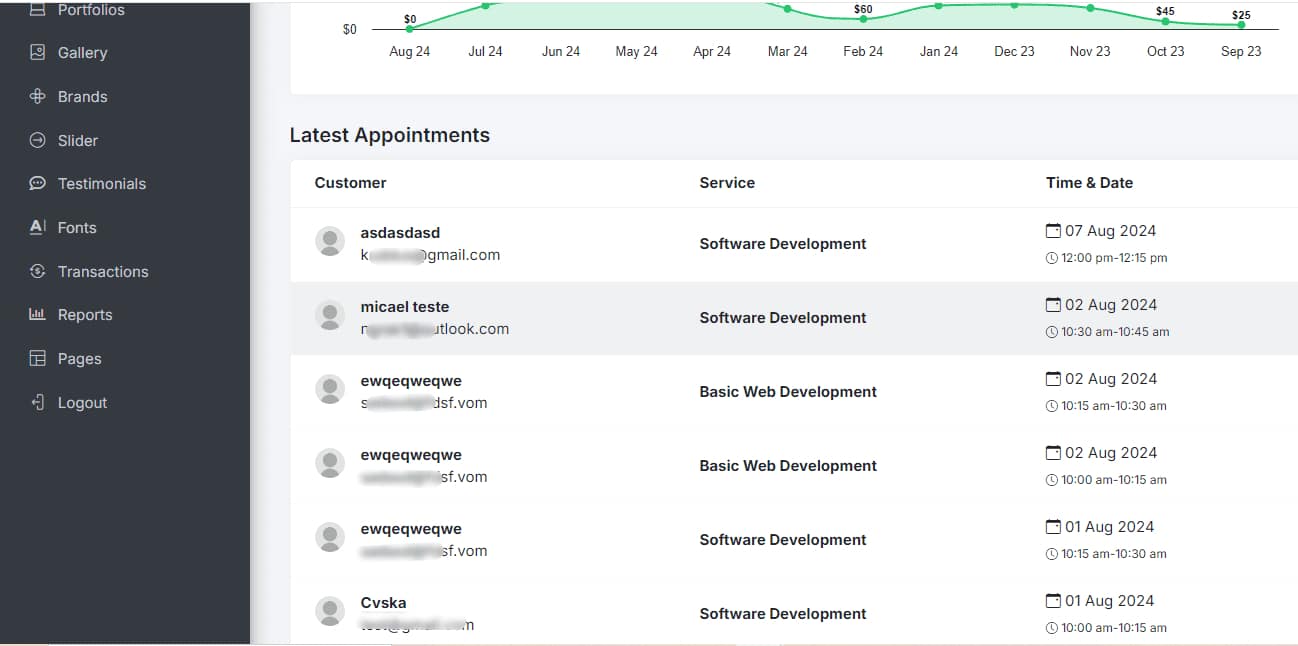This screenshot has width=1298, height=646.
Task: Click the micael teste avatar image
Action: point(330,315)
